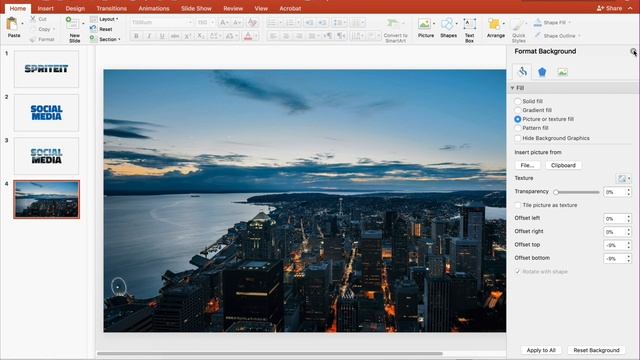
Task: Click the Transparency percentage field
Action: (614, 192)
